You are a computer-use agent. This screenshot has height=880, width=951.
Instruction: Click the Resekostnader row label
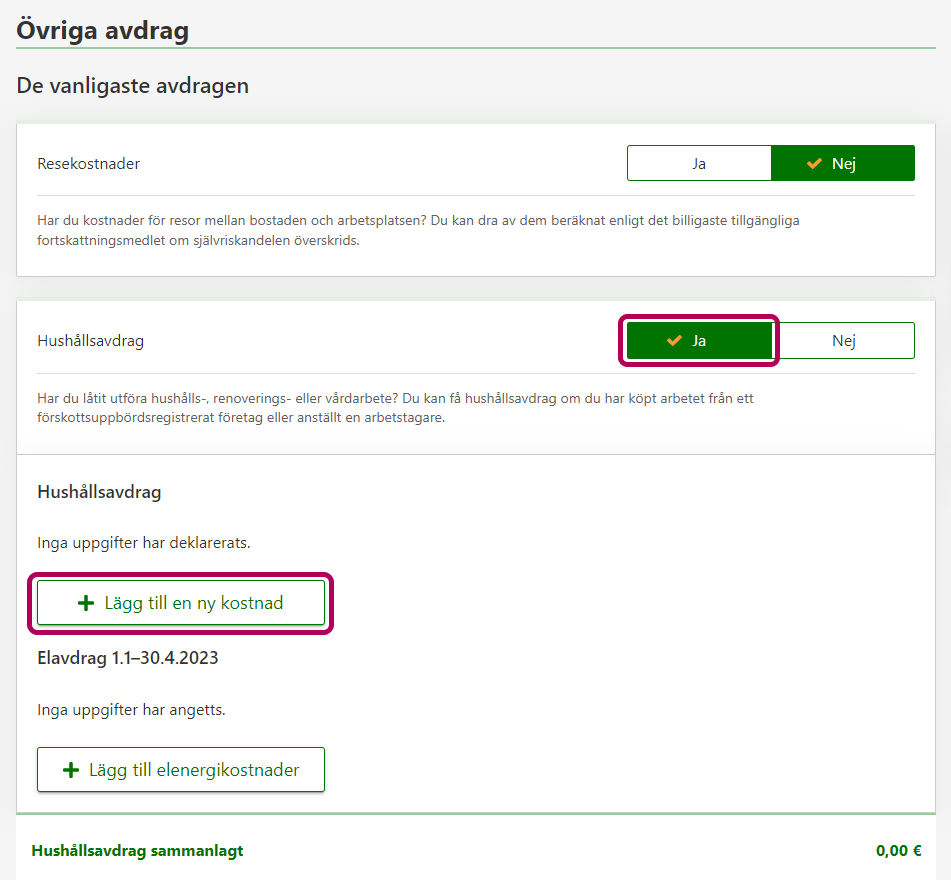coord(89,164)
